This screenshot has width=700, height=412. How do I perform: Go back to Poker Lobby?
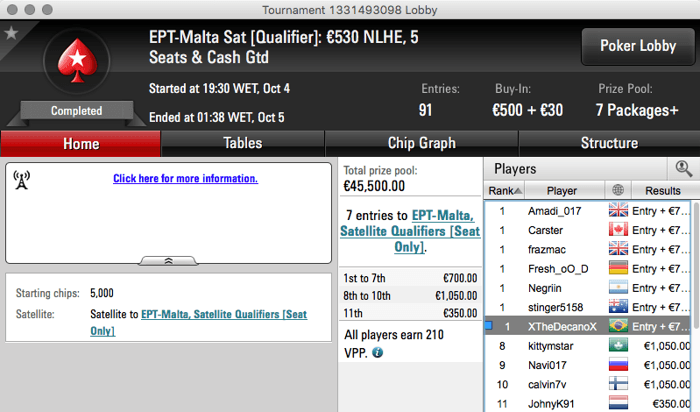click(x=638, y=46)
